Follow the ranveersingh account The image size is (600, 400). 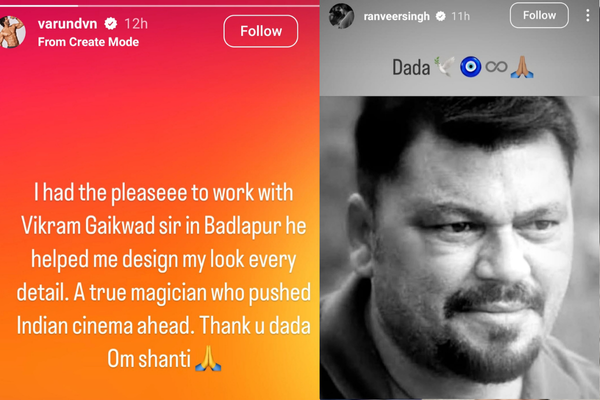click(539, 15)
